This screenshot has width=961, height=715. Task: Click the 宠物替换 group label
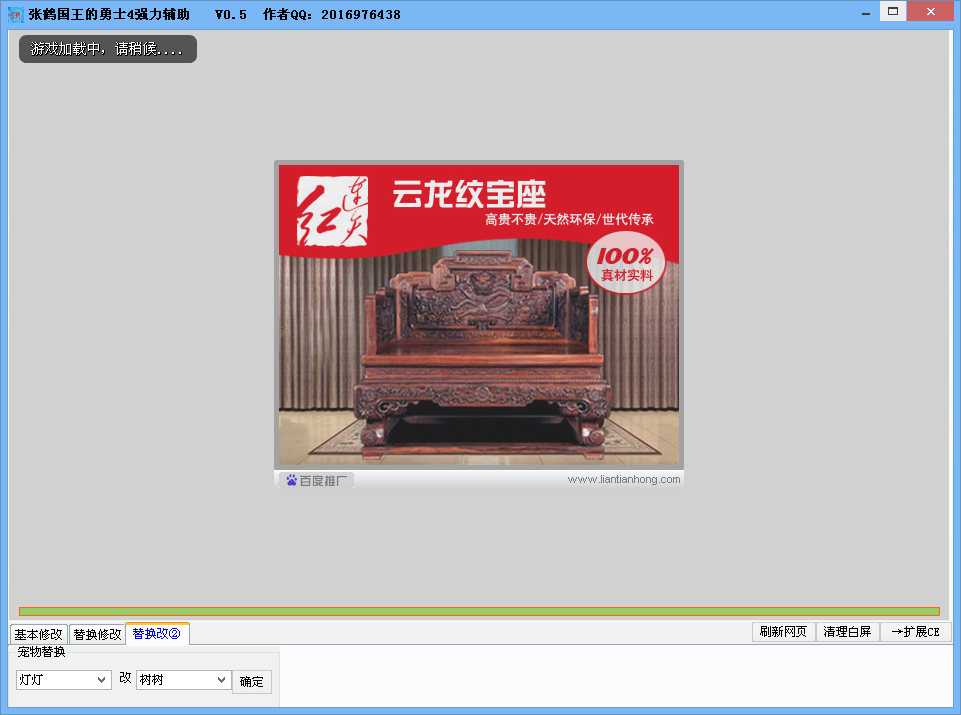(x=41, y=652)
